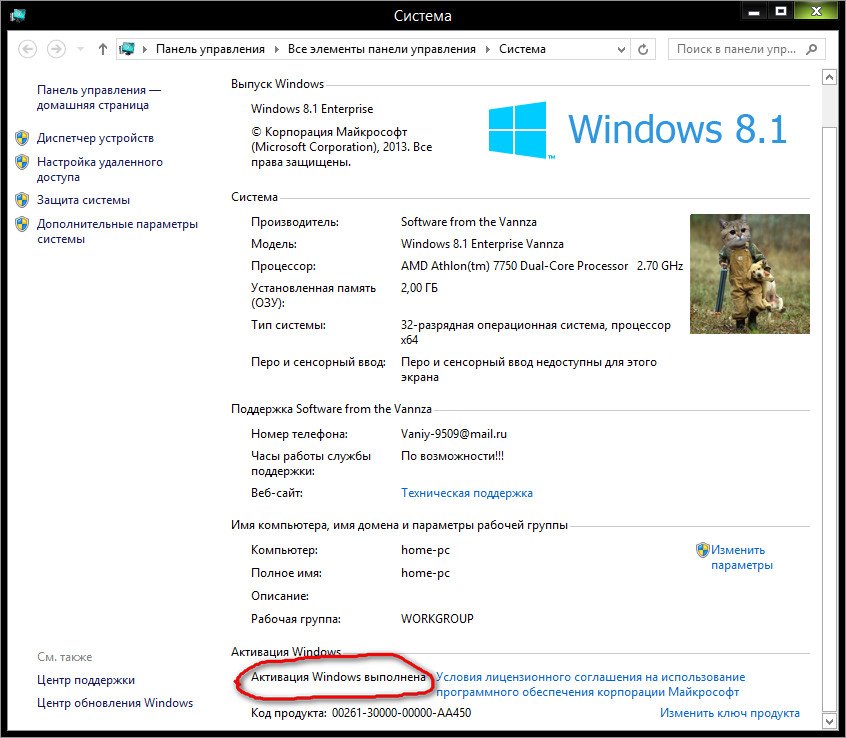
Task: Click 'Изменить ключ продукта' link
Action: 729,713
